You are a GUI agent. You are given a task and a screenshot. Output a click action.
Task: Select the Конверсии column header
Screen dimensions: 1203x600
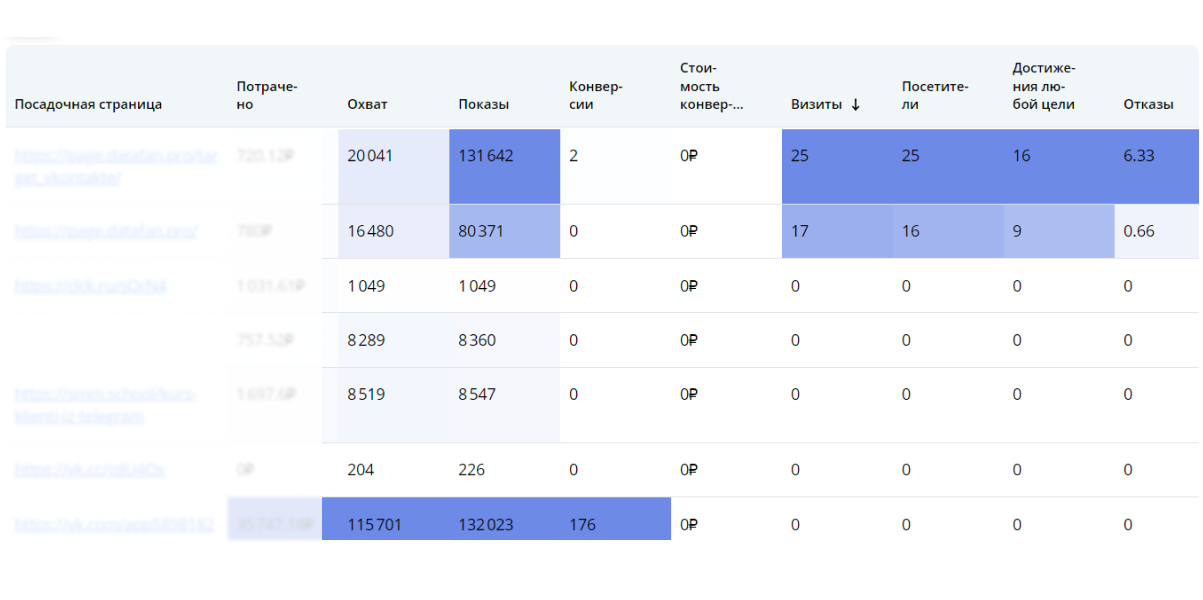[x=595, y=95]
